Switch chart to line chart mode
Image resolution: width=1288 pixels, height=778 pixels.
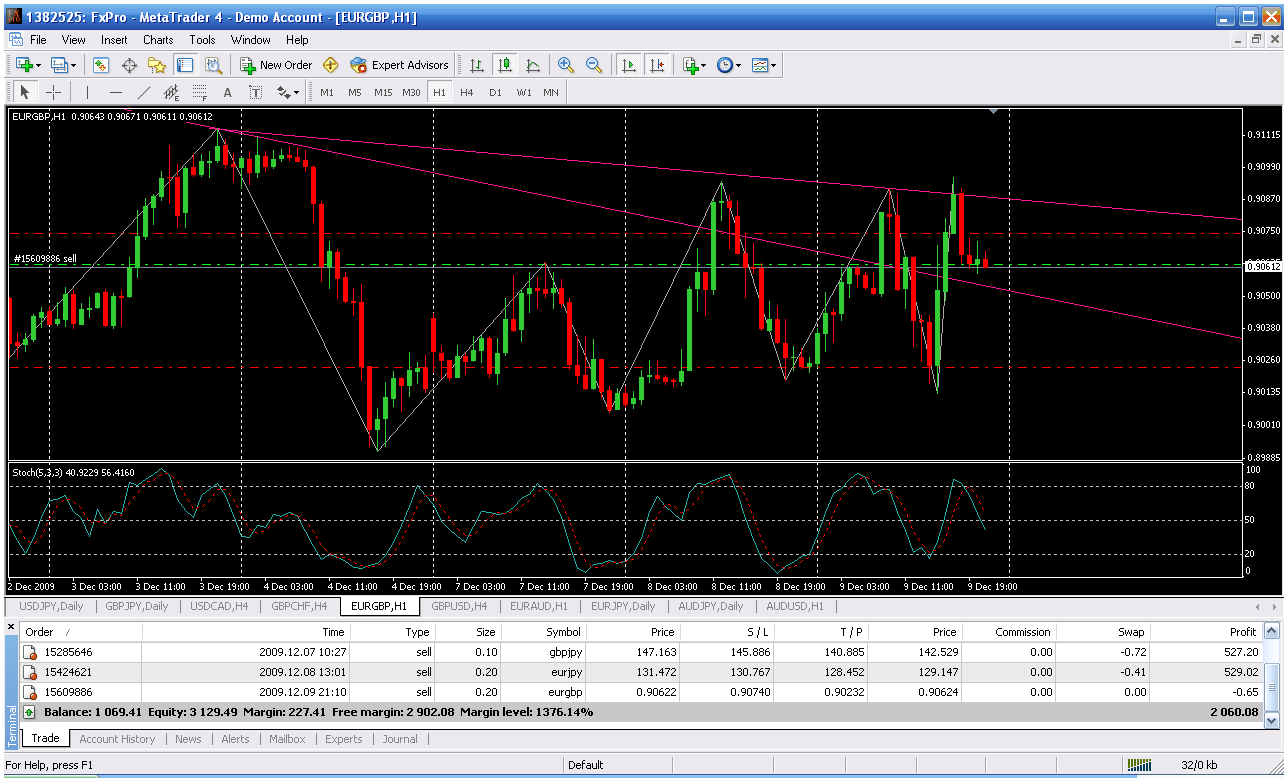point(533,65)
